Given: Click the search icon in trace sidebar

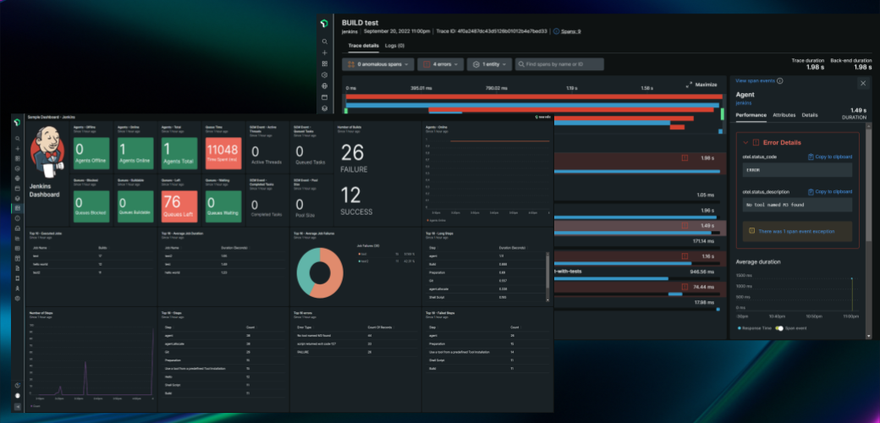Looking at the screenshot, I should pyautogui.click(x=324, y=42).
